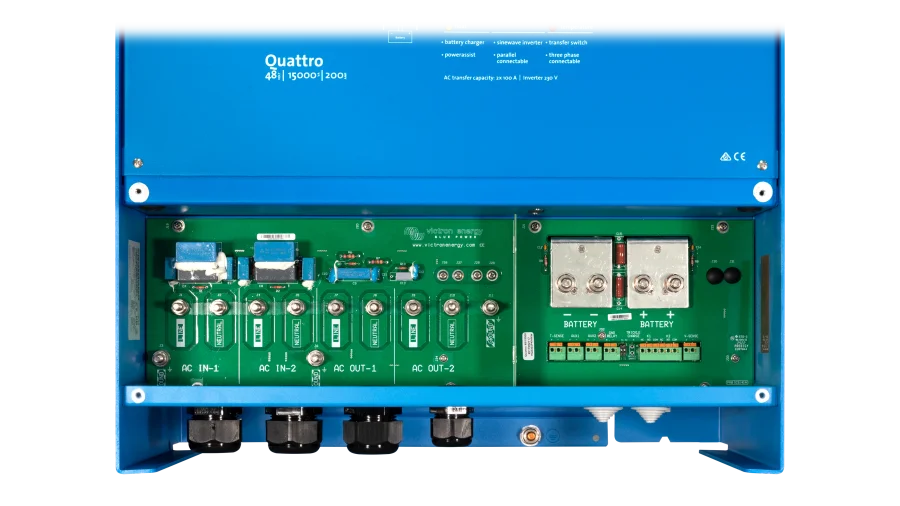Click the orange button on the bottom panel
Viewport: 900px width, 506px height.
(530, 436)
